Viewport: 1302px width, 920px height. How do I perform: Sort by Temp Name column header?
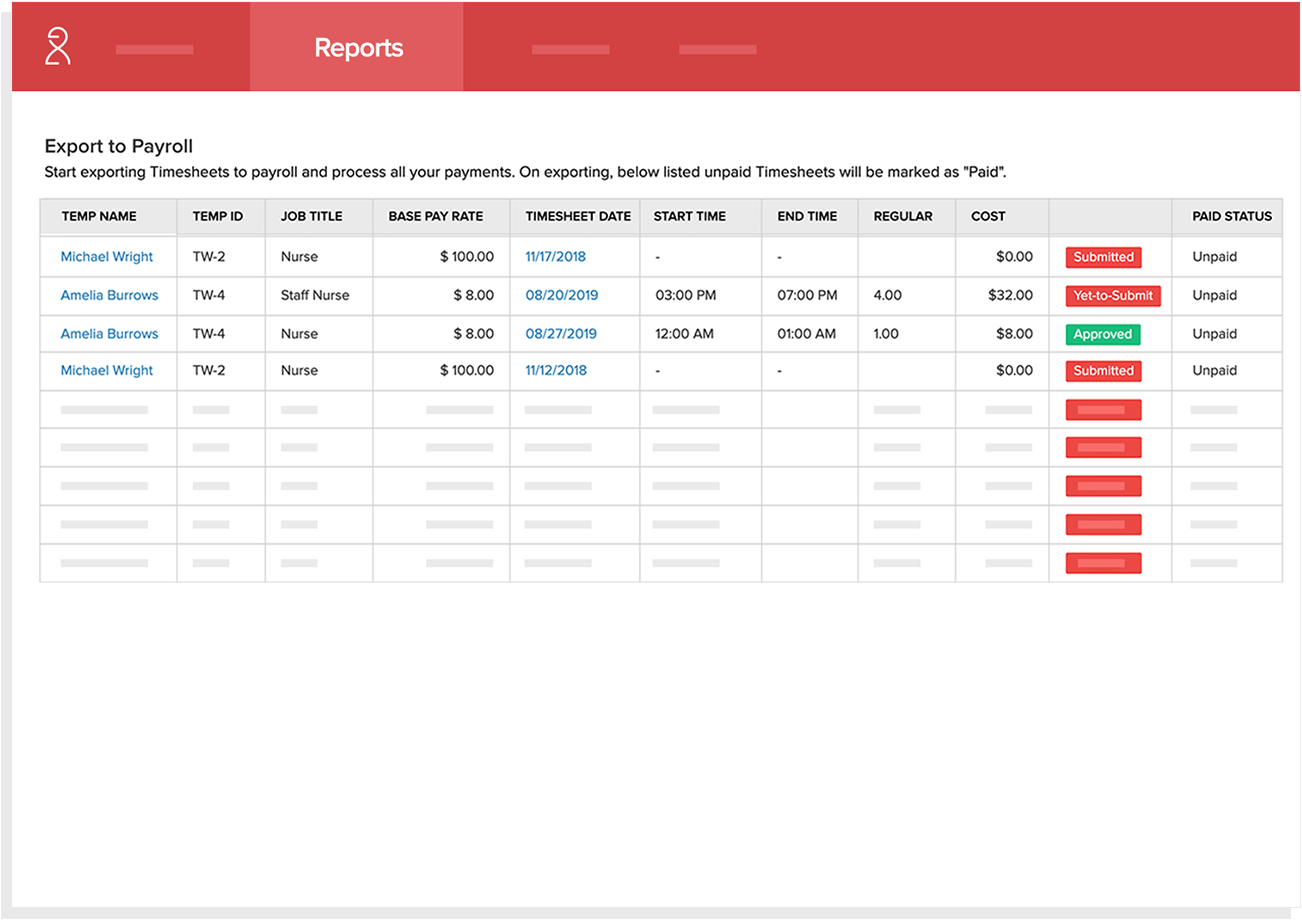pos(99,216)
